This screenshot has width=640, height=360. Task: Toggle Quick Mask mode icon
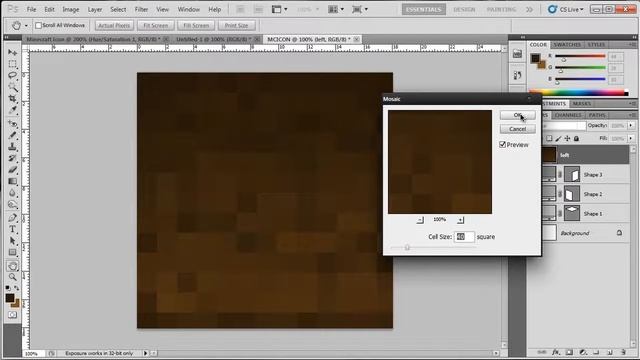(13, 315)
